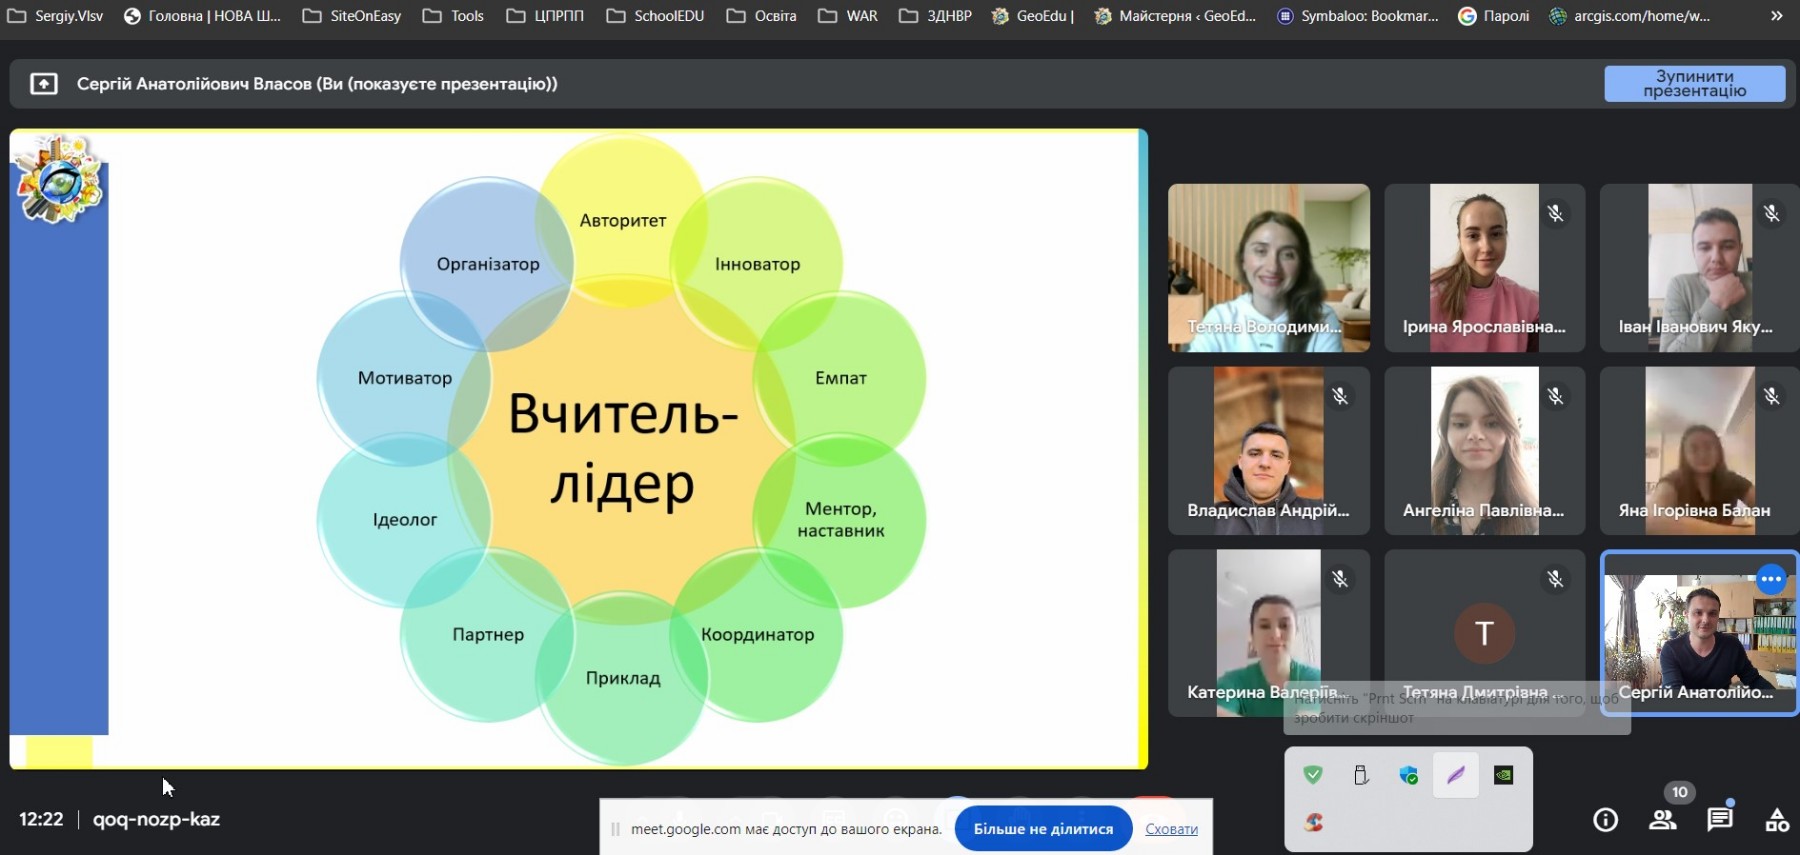This screenshot has width=1800, height=855.
Task: Click the AdGuard green shield tray icon
Action: point(1313,775)
